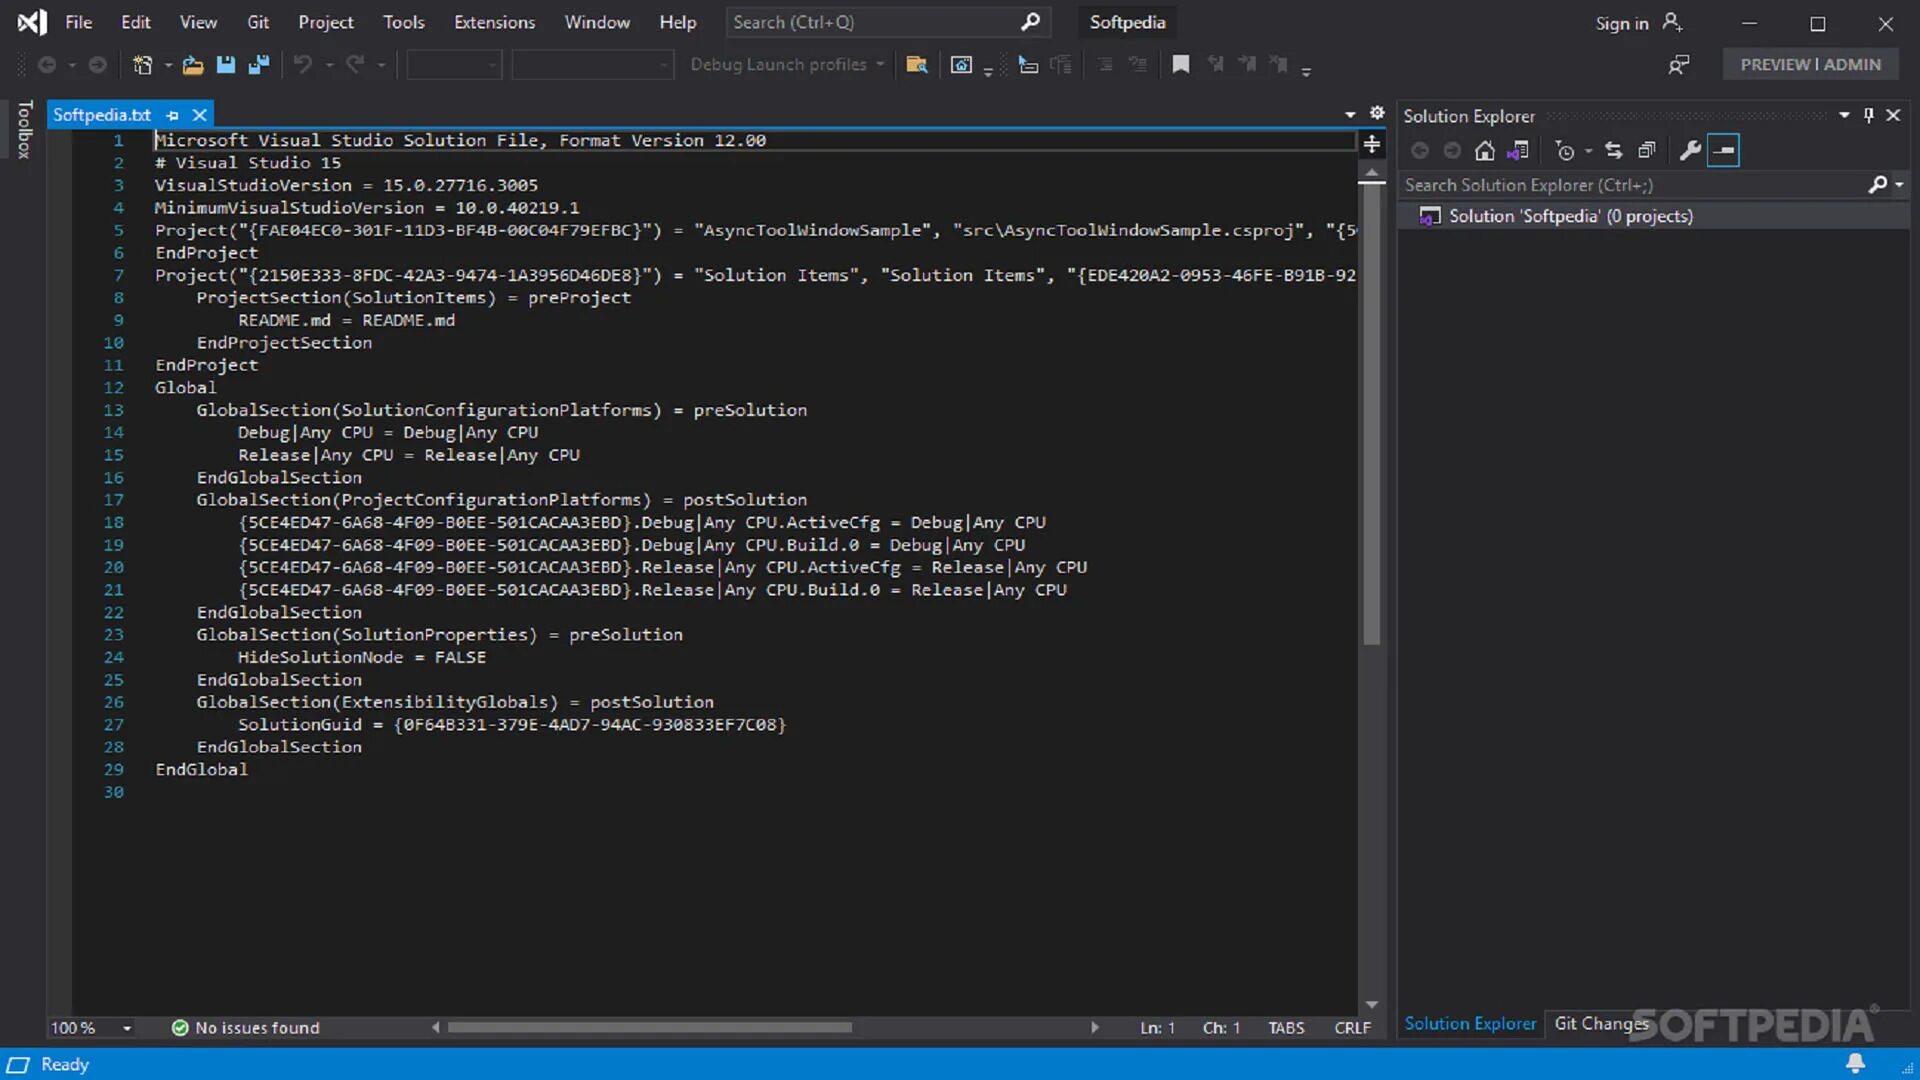Click the Save All toolbar icon
1920x1080 pixels.
point(259,65)
